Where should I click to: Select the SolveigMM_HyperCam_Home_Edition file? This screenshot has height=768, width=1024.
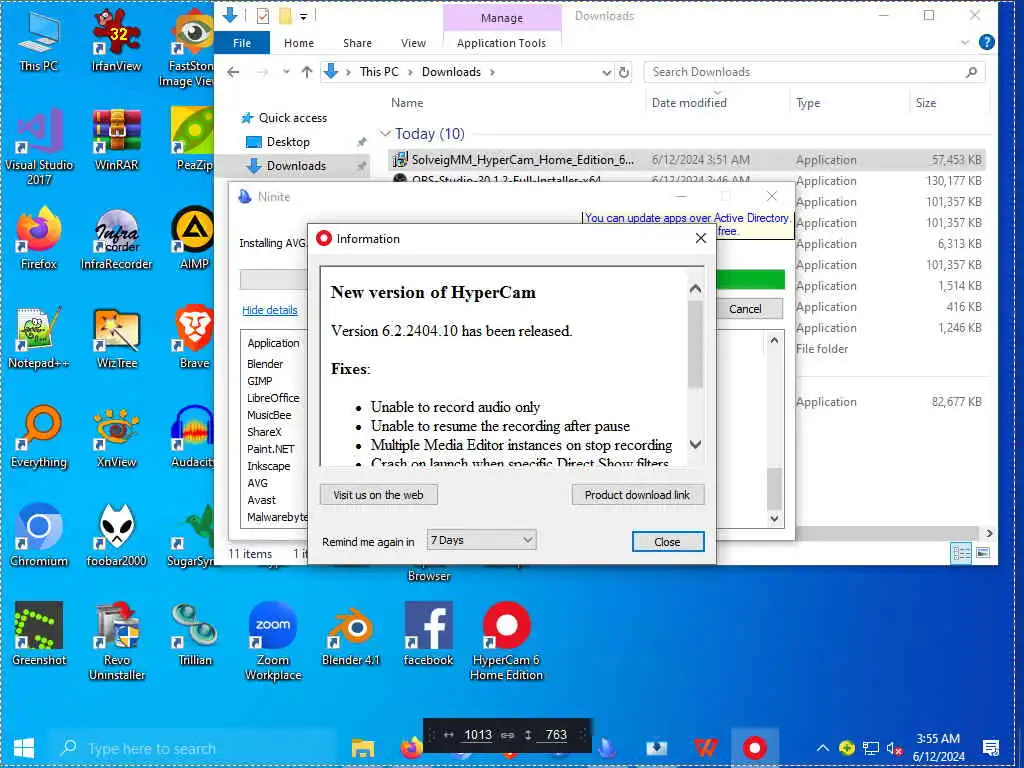coord(686,160)
